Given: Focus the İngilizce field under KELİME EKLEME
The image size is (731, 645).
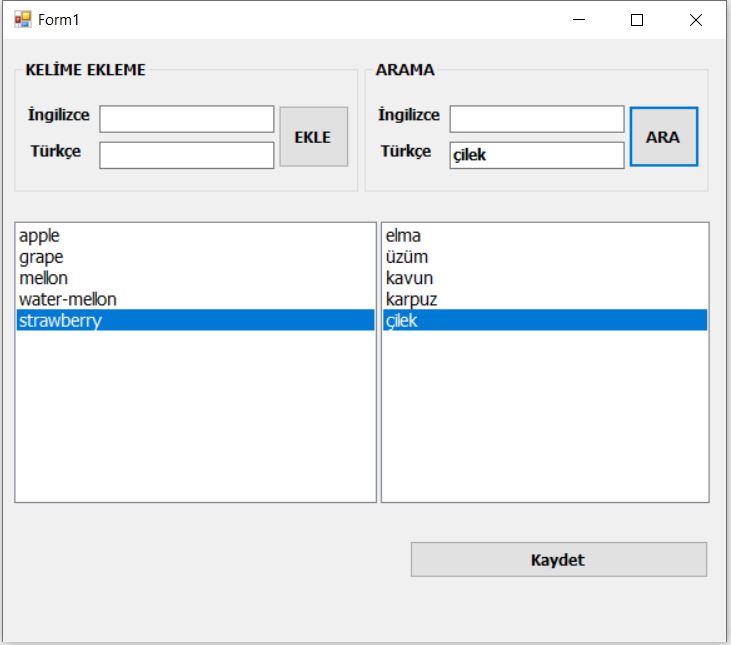Looking at the screenshot, I should coord(186,119).
